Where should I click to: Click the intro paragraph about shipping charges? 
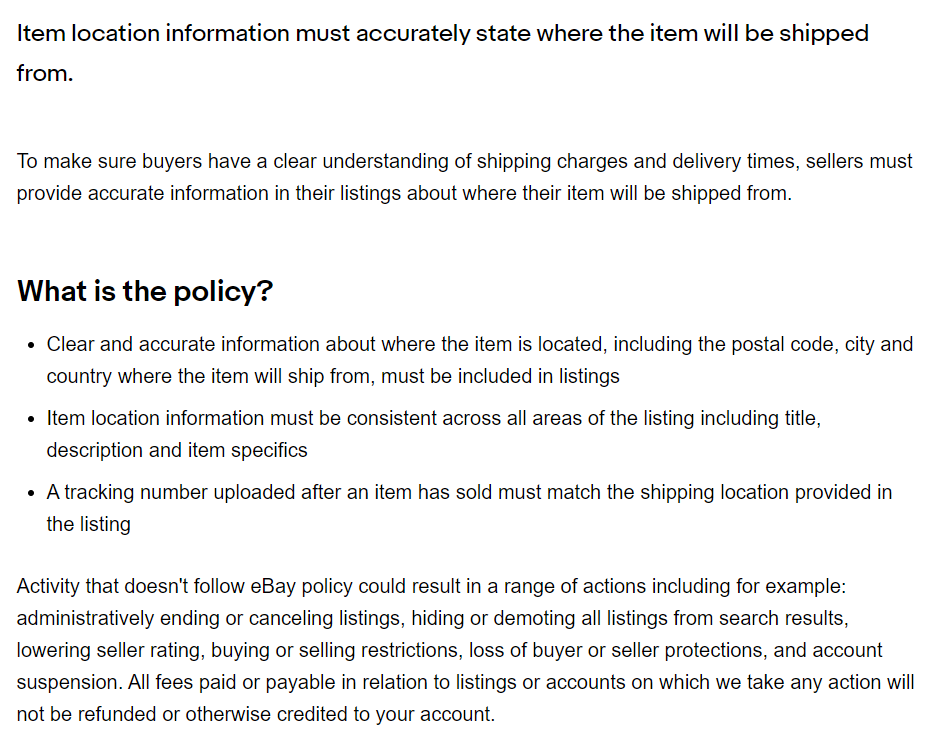[464, 177]
